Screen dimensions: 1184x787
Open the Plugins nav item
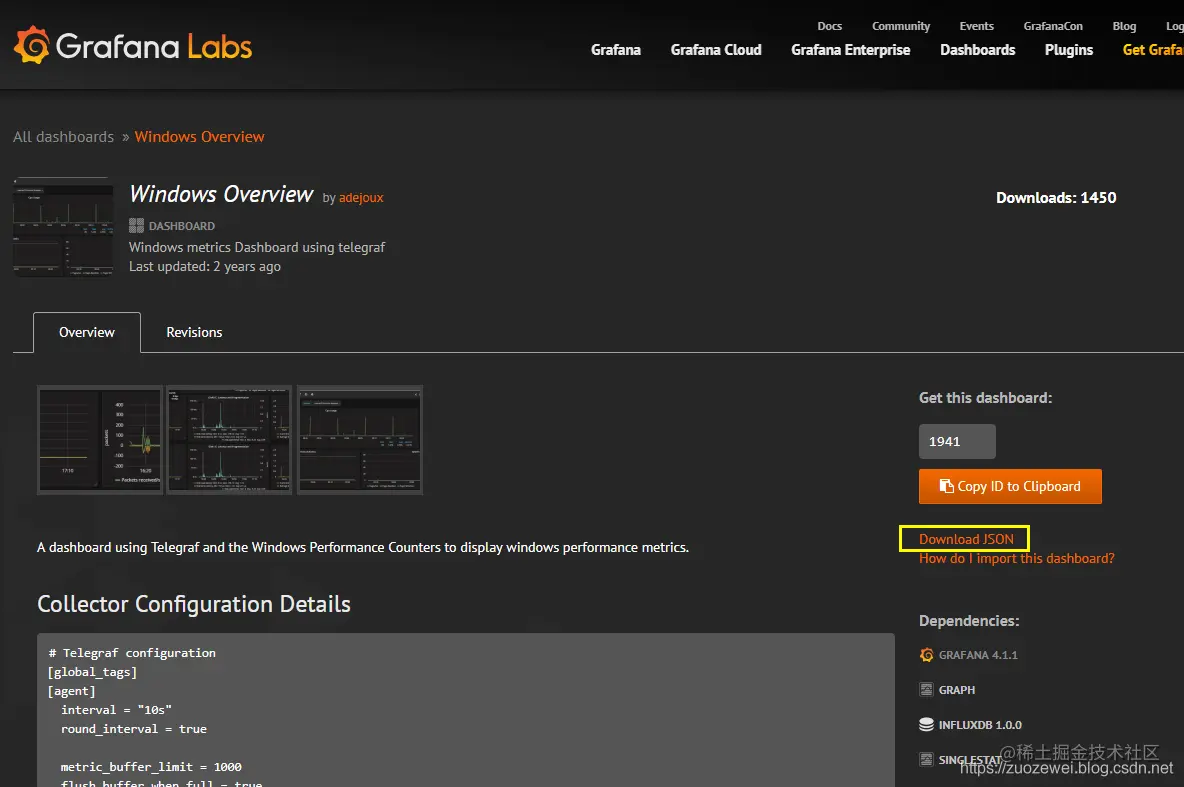click(x=1068, y=50)
